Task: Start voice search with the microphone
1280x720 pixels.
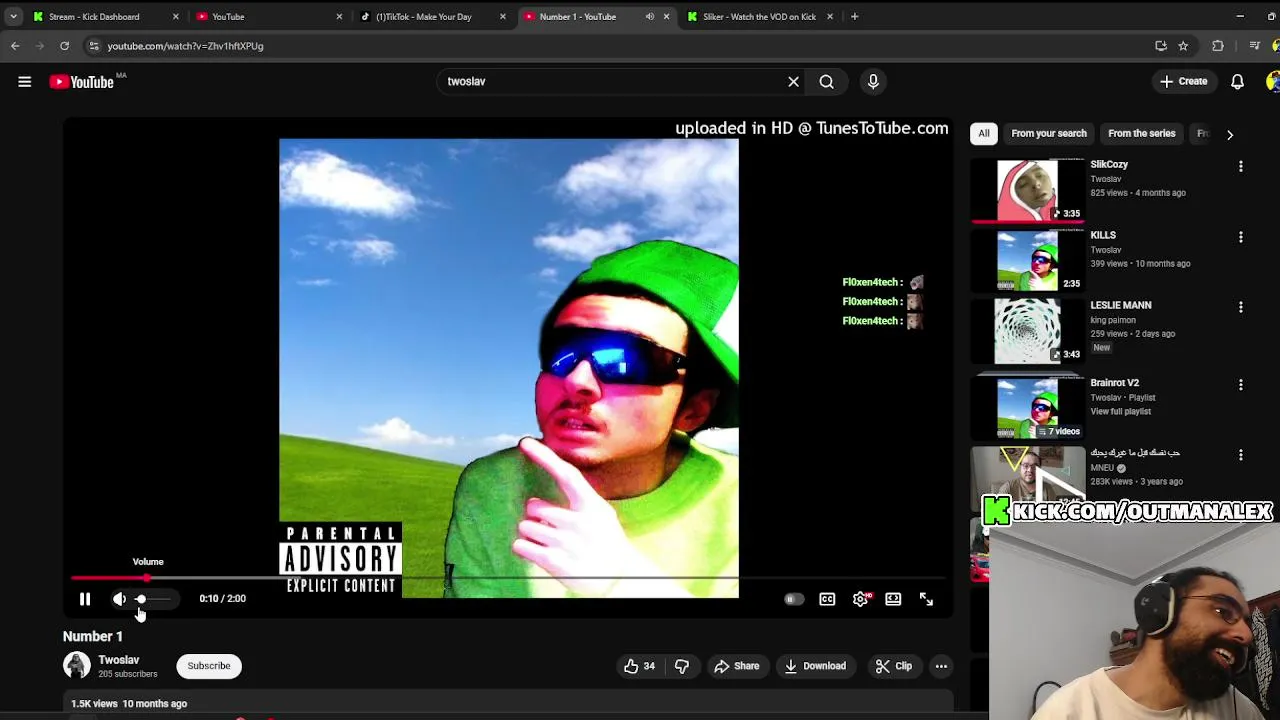Action: 873,82
